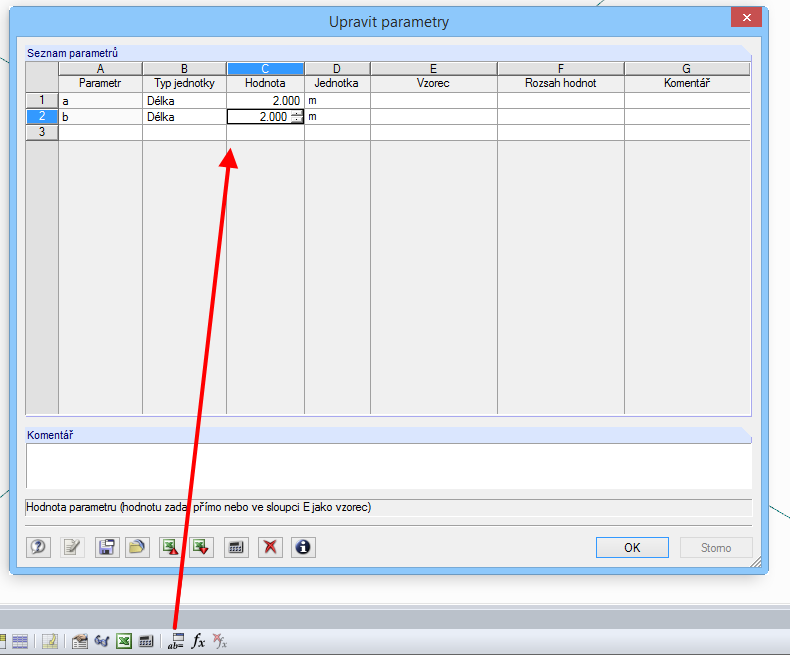Select row header 3
790x655 pixels.
tap(42, 132)
